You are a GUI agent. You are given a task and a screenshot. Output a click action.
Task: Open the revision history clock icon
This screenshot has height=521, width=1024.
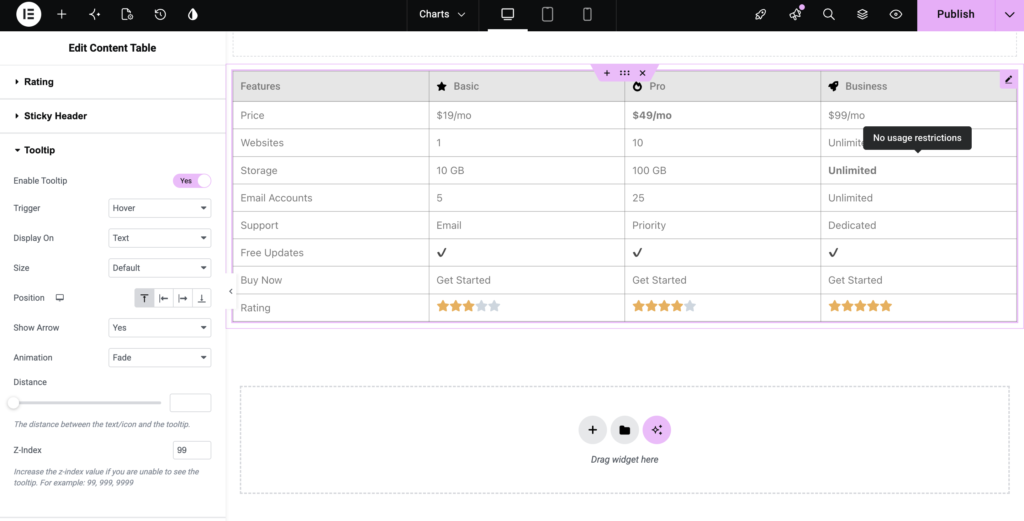[160, 14]
